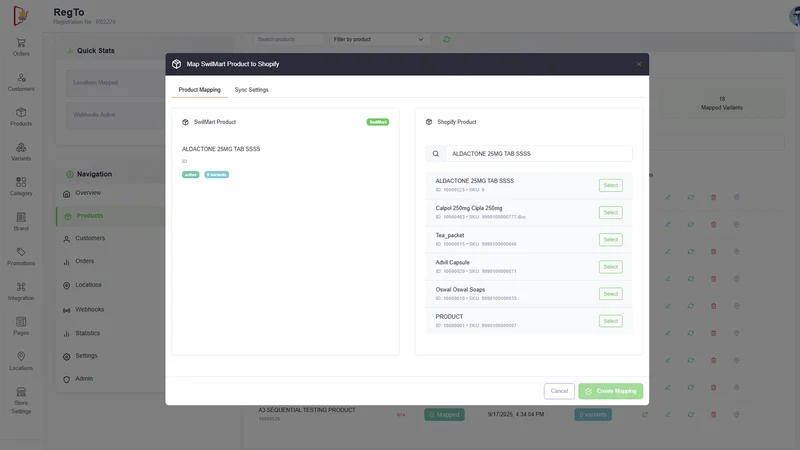Screen dimensions: 800x450
Task: Click the Mapped Variants stat card
Action: [x=721, y=103]
